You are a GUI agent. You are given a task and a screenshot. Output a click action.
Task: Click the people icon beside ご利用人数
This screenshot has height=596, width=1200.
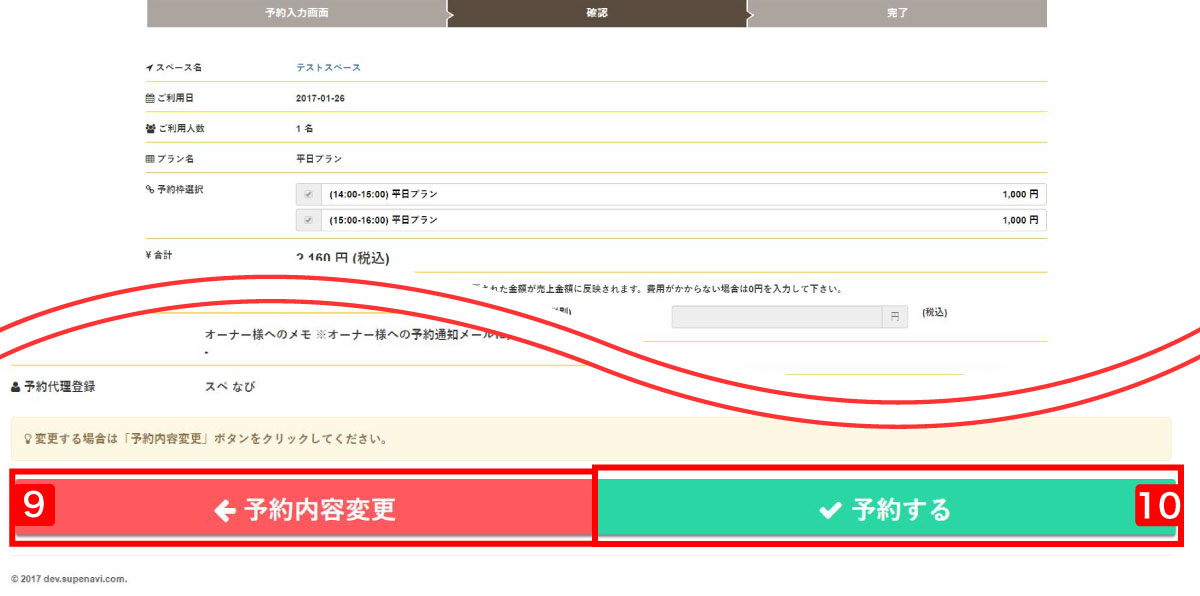click(x=150, y=129)
